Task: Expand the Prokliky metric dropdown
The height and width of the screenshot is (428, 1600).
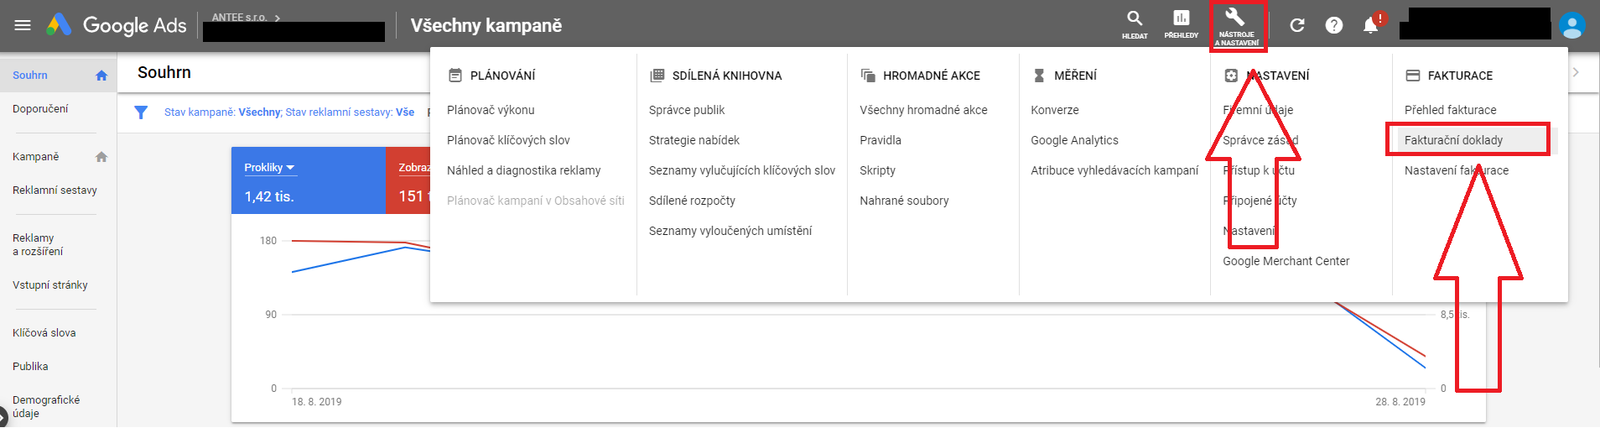Action: click(x=269, y=167)
